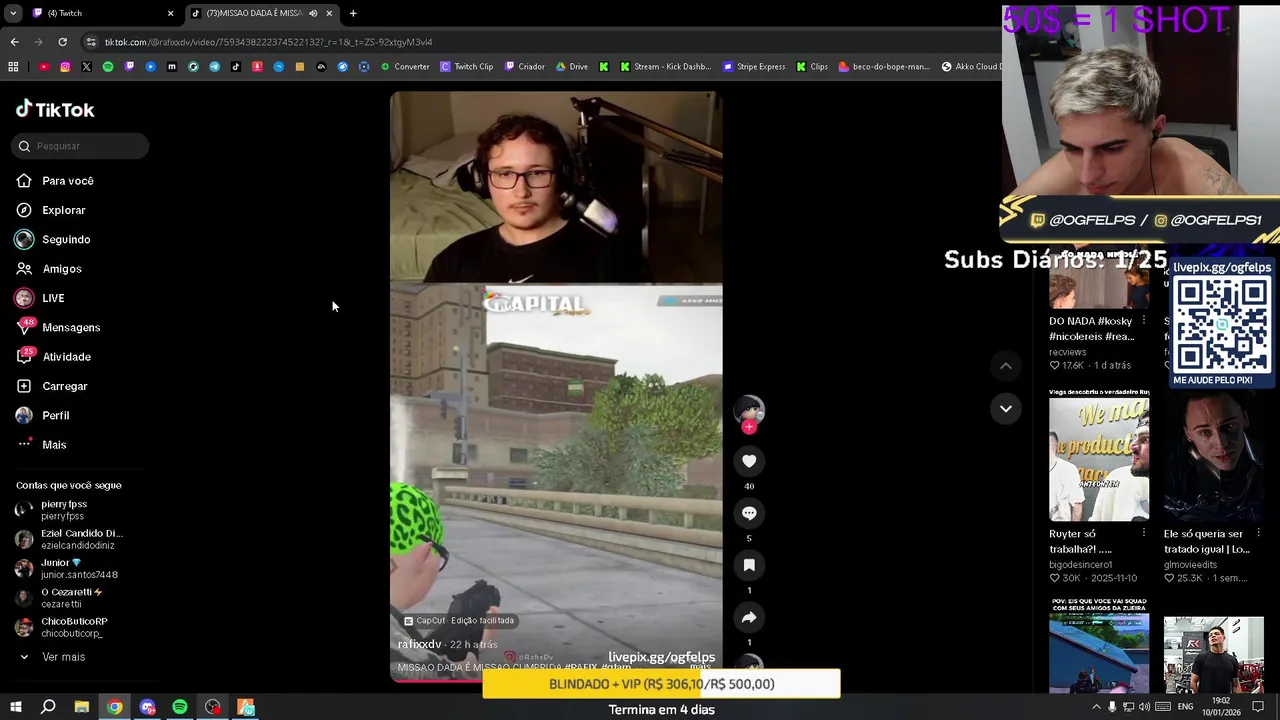
Task: Open the video comments
Action: coord(749,513)
